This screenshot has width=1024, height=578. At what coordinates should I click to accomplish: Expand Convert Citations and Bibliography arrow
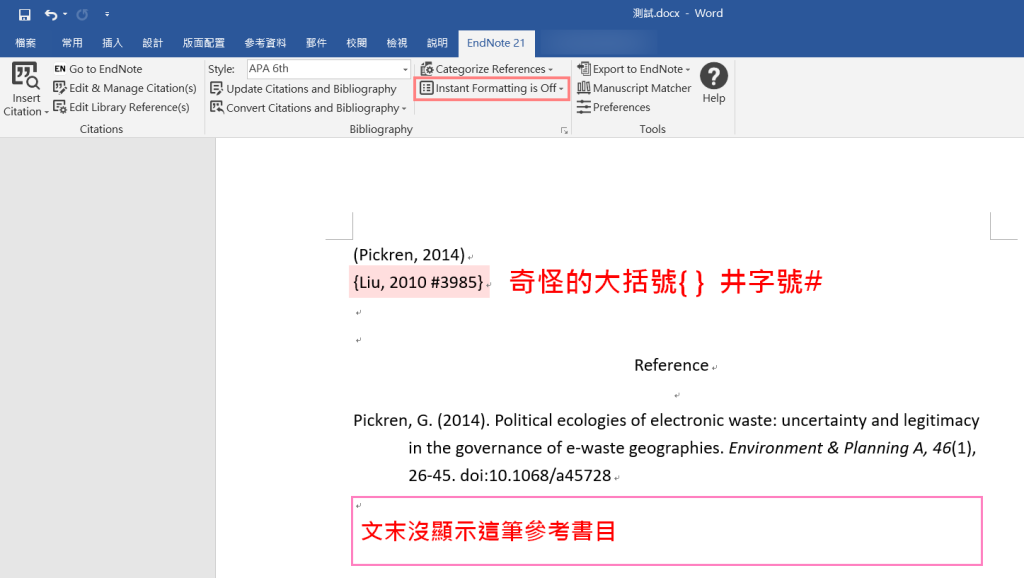tap(404, 108)
